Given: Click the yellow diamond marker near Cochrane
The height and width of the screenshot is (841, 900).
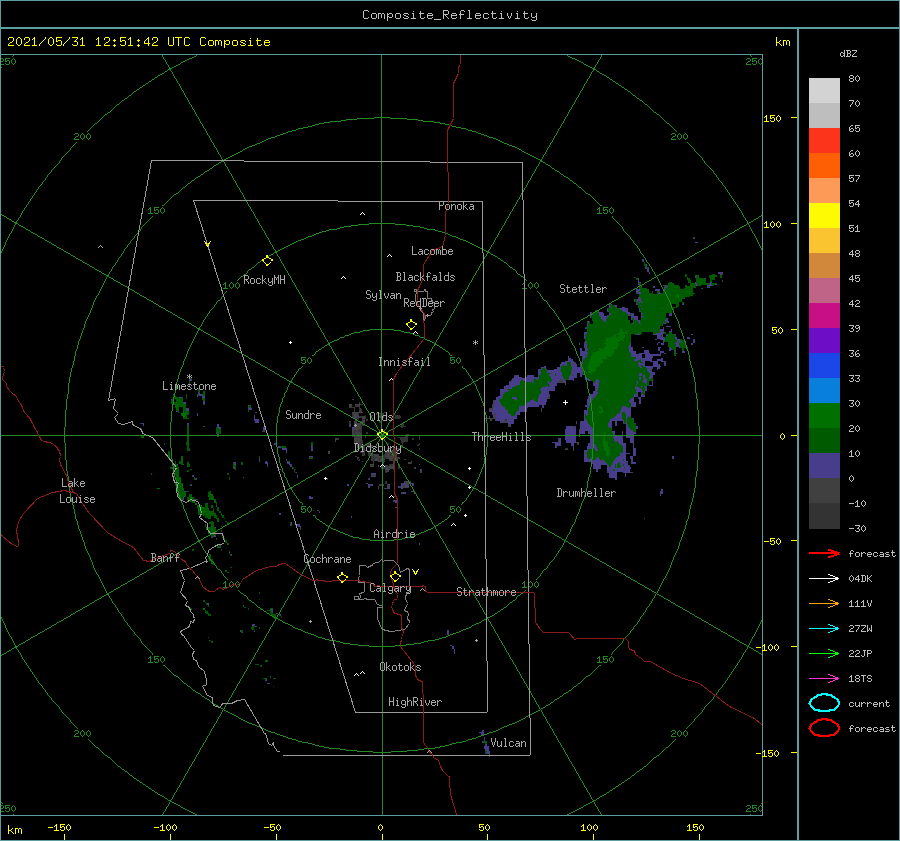Looking at the screenshot, I should [x=343, y=578].
